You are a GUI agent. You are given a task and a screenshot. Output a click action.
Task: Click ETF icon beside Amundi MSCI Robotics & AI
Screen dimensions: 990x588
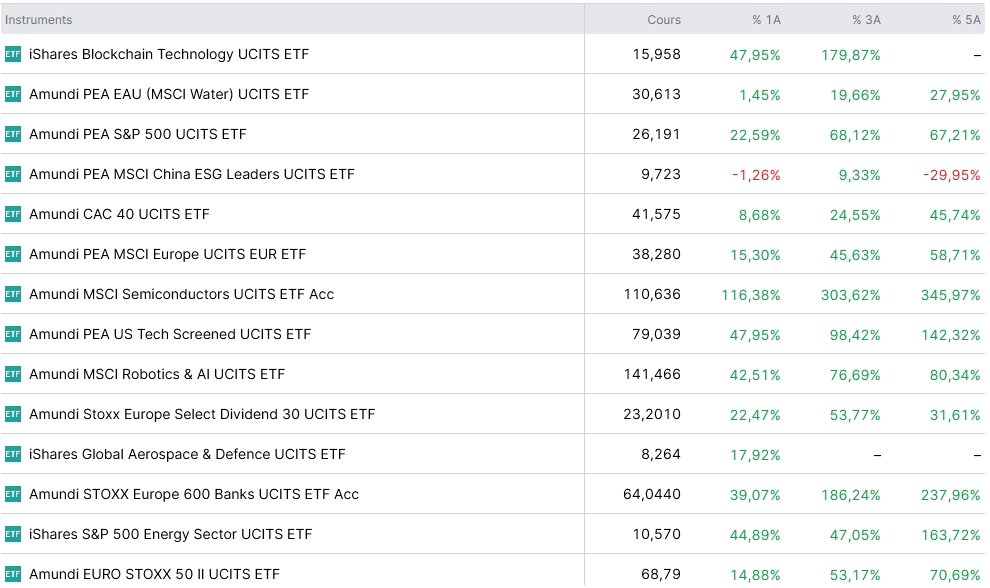[x=13, y=374]
